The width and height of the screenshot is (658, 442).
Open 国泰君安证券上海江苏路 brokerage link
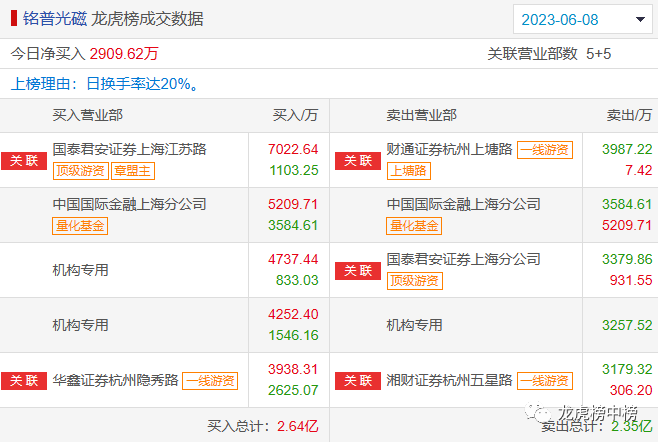(x=130, y=149)
